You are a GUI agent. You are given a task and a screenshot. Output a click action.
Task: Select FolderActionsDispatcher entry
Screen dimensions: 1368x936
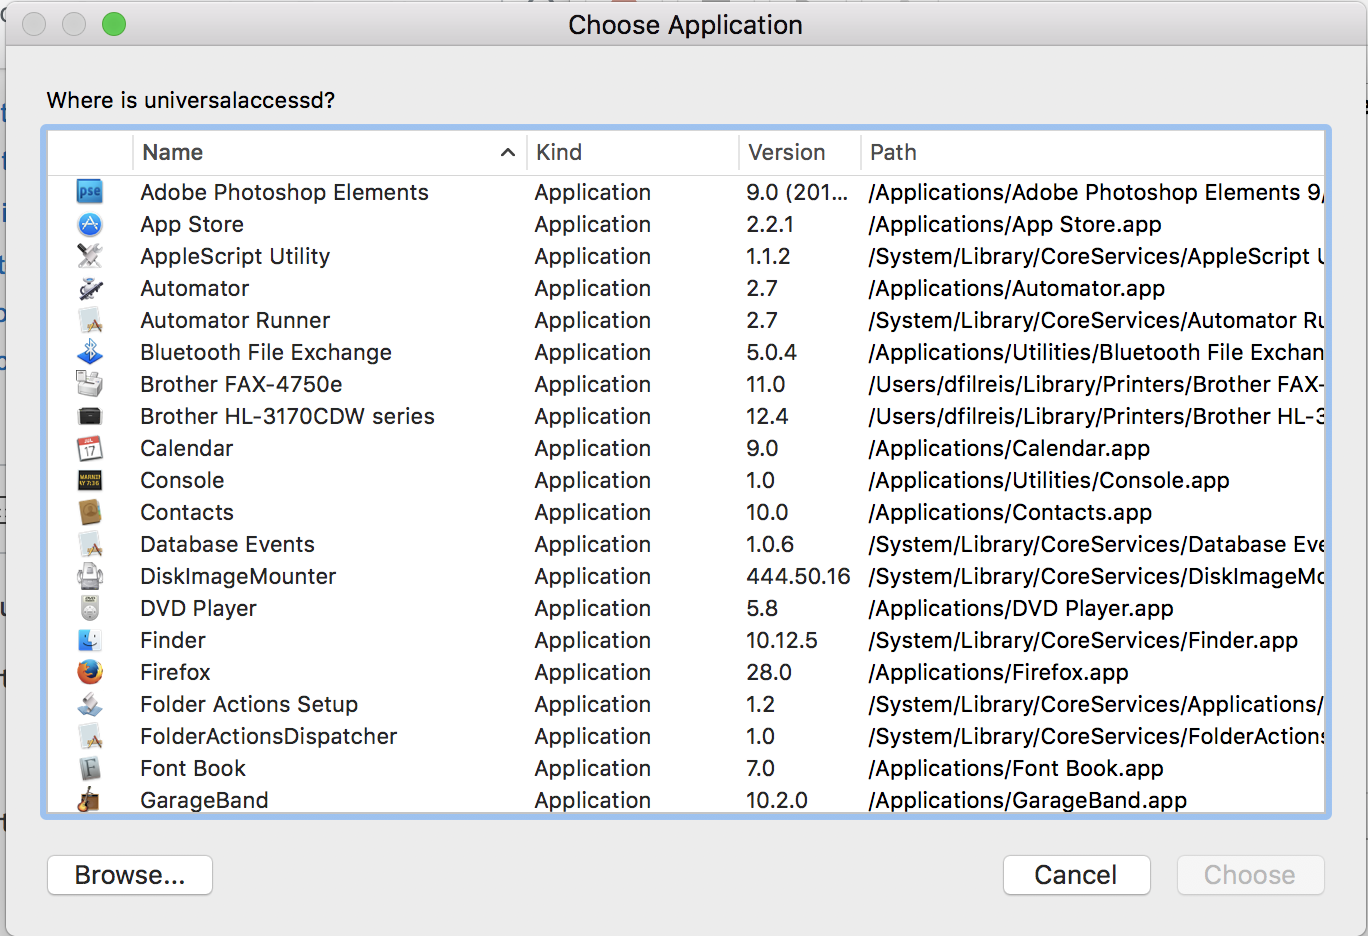tap(268, 736)
